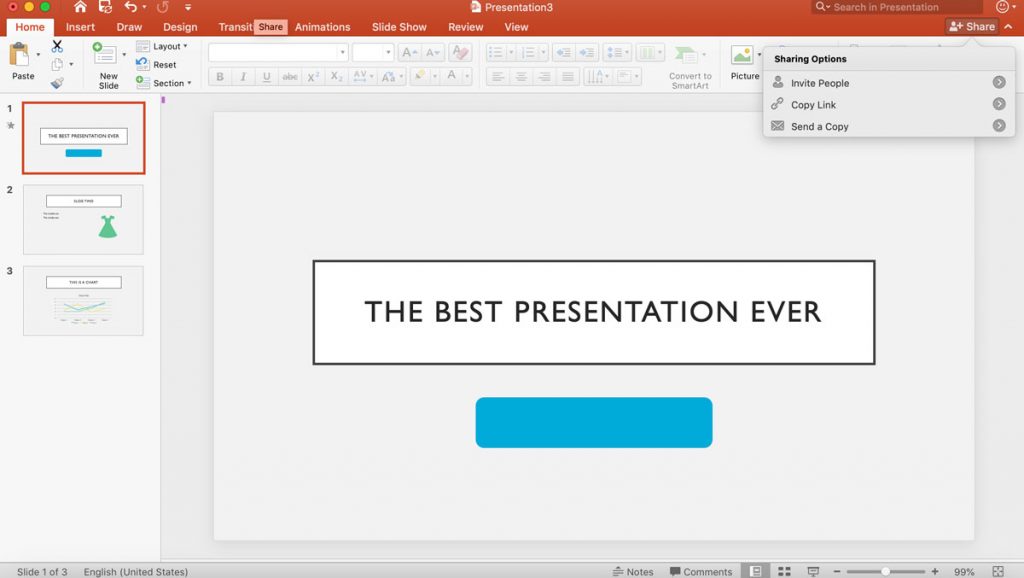1024x578 pixels.
Task: Toggle Bold formatting
Action: pos(220,76)
